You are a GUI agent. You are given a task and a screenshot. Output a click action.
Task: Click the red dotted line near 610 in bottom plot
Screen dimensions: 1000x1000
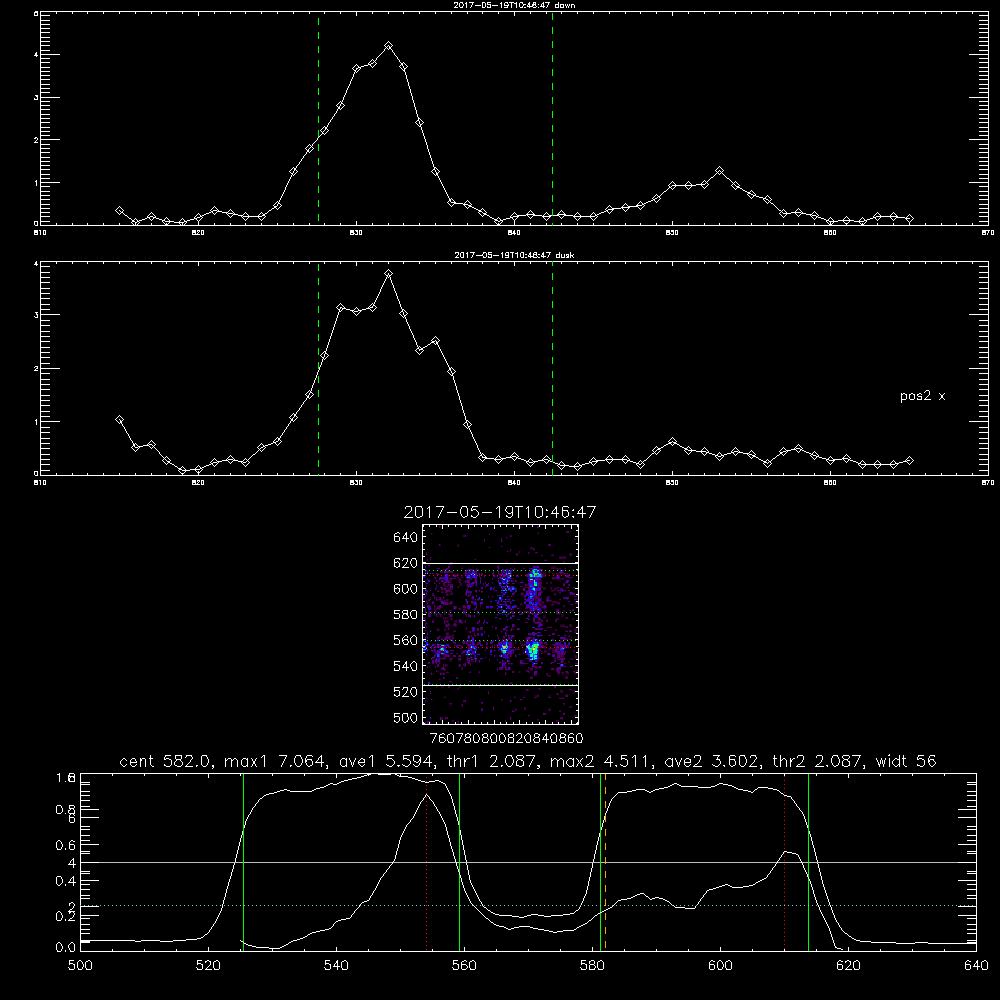(784, 862)
